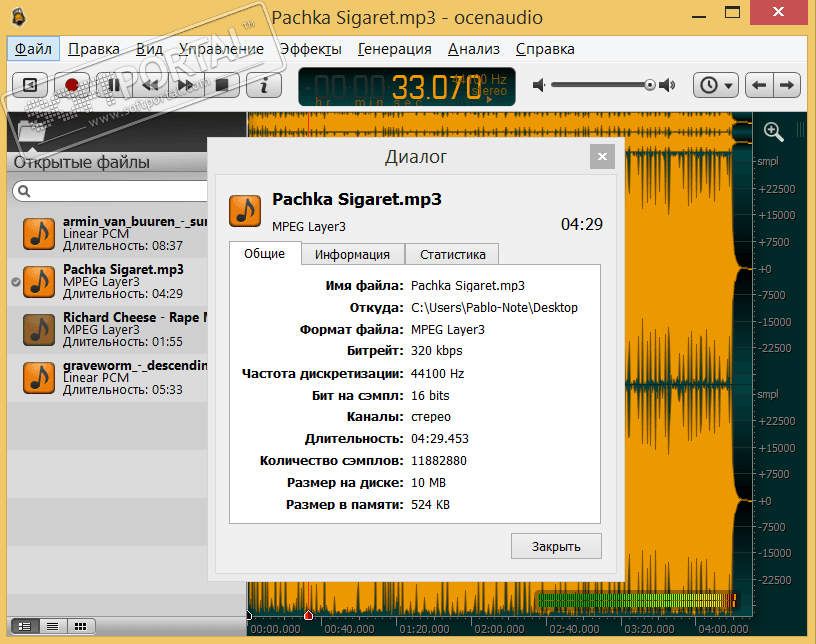This screenshot has height=644, width=816.
Task: Close the Диалог with the X button
Action: [x=602, y=156]
